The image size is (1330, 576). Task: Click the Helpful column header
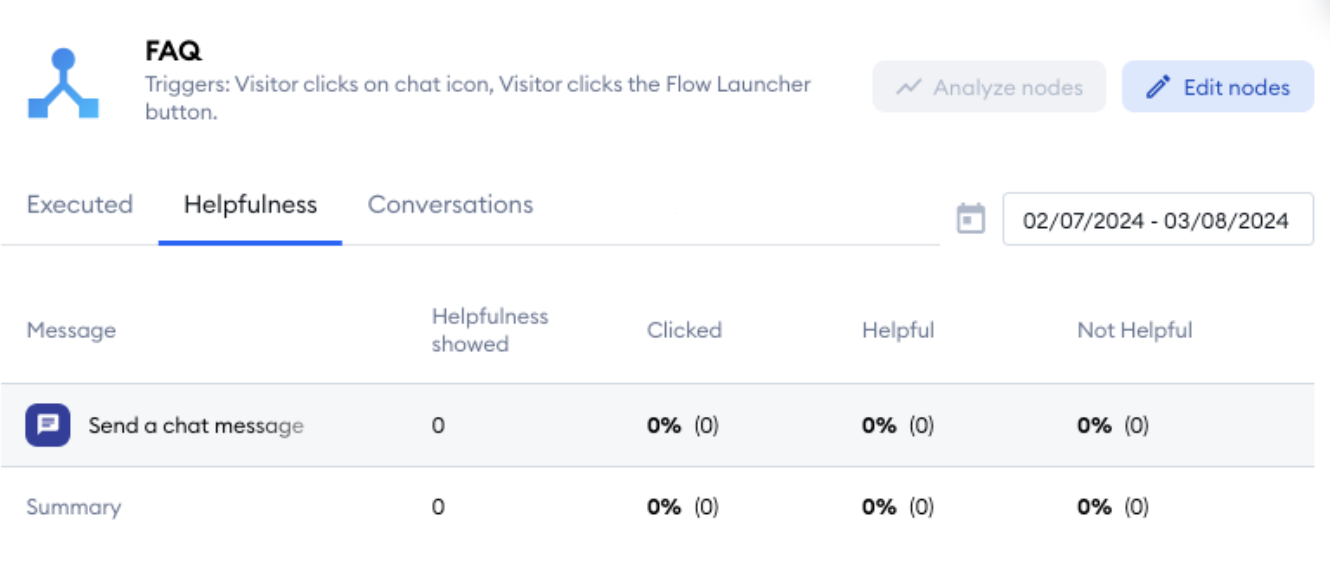click(x=898, y=330)
